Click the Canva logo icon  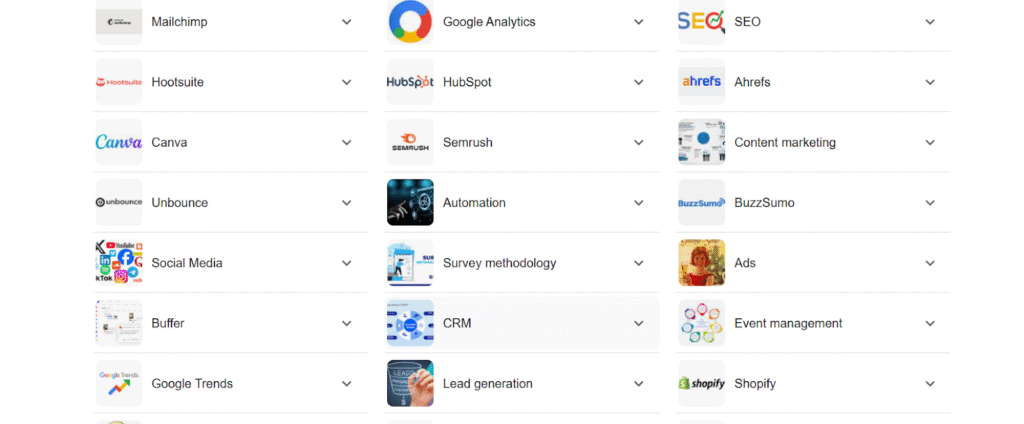point(118,142)
